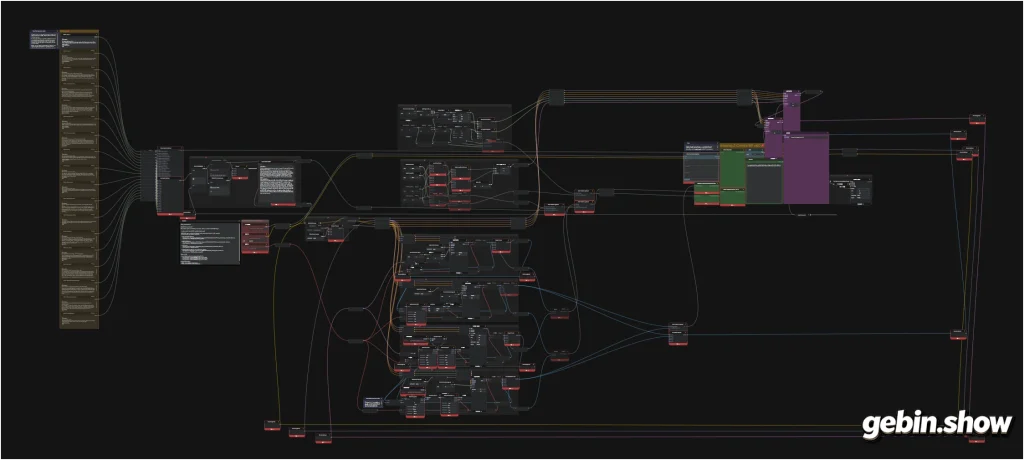Select the large purple node in the upper right
Screen dimensions: 1024x460
tap(807, 168)
